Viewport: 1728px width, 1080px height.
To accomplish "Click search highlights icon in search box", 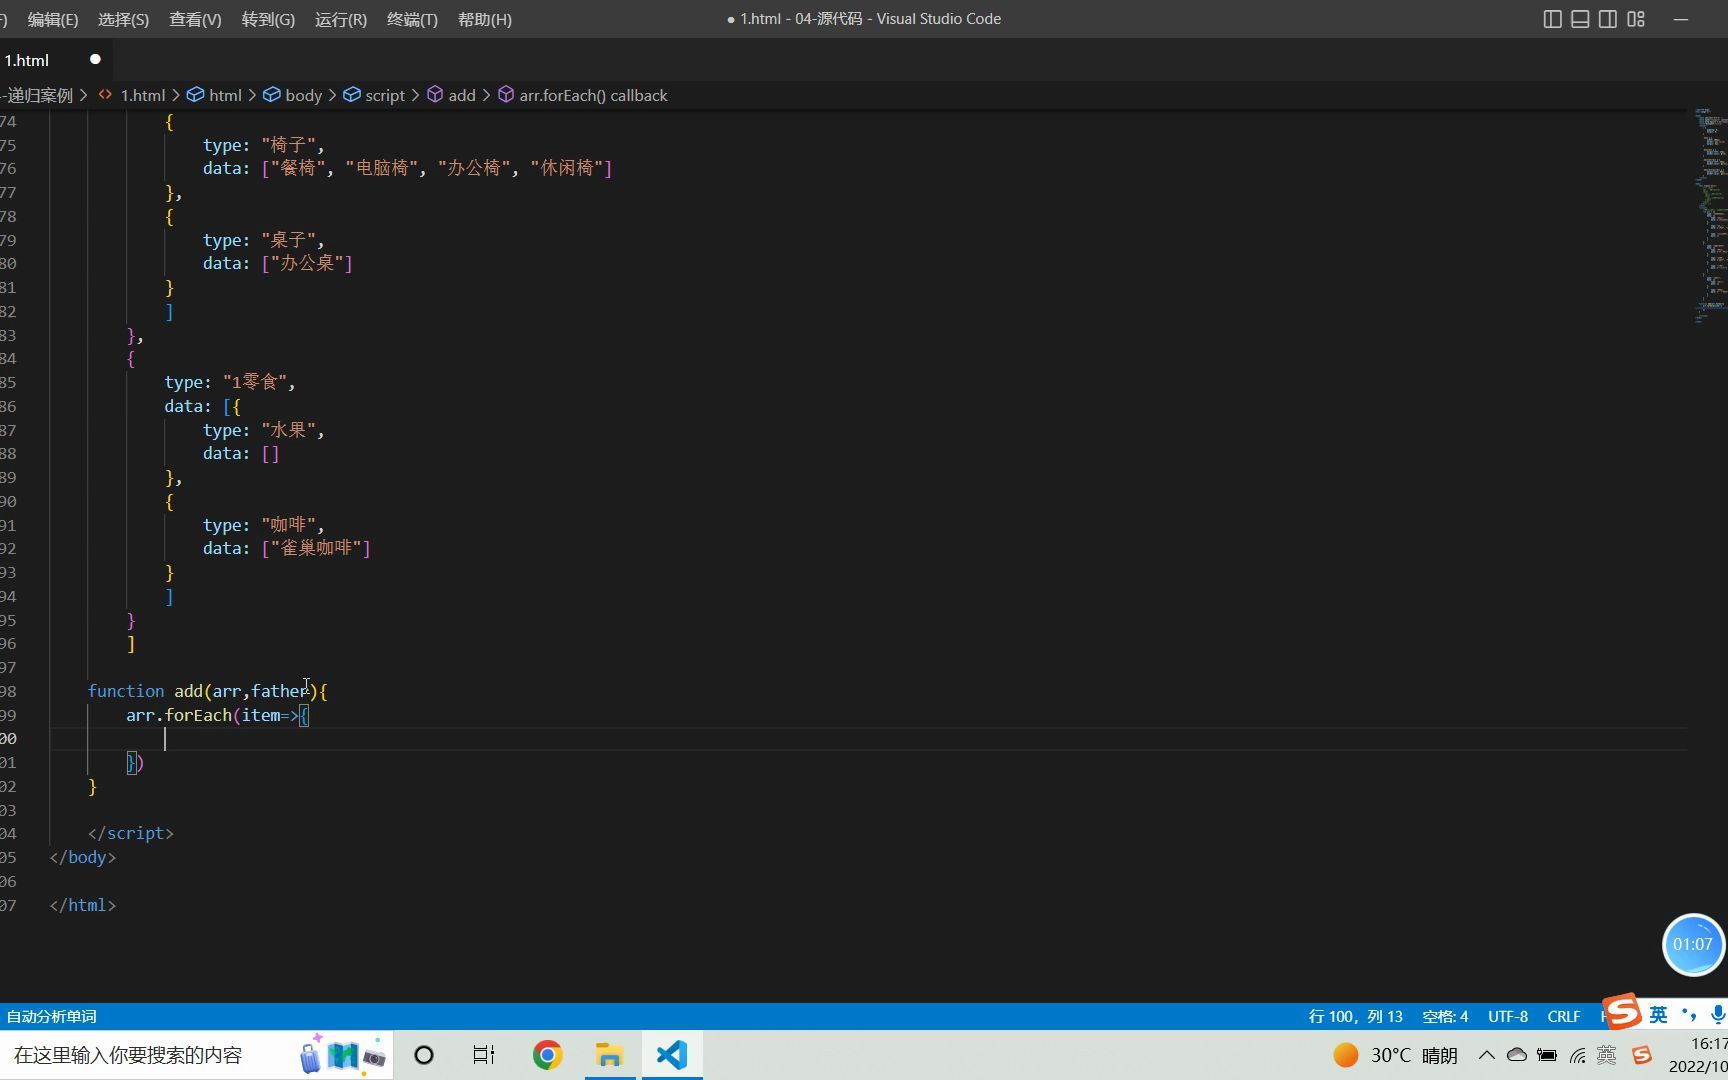I will click(x=344, y=1054).
